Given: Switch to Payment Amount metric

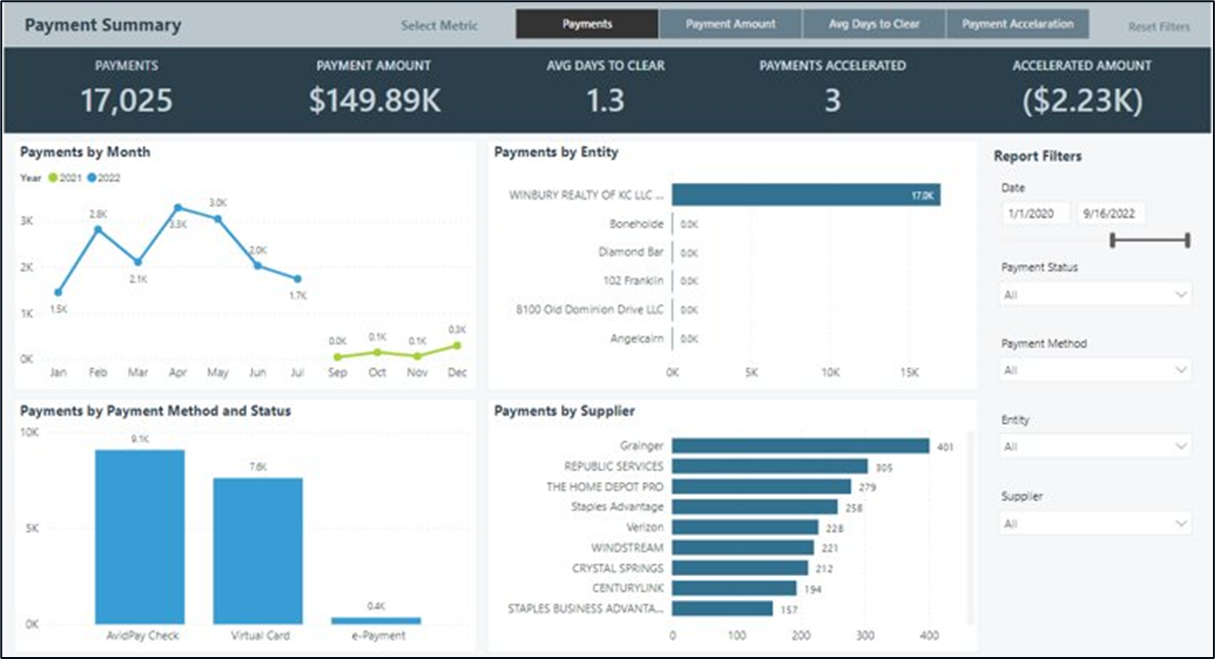Looking at the screenshot, I should tap(731, 24).
